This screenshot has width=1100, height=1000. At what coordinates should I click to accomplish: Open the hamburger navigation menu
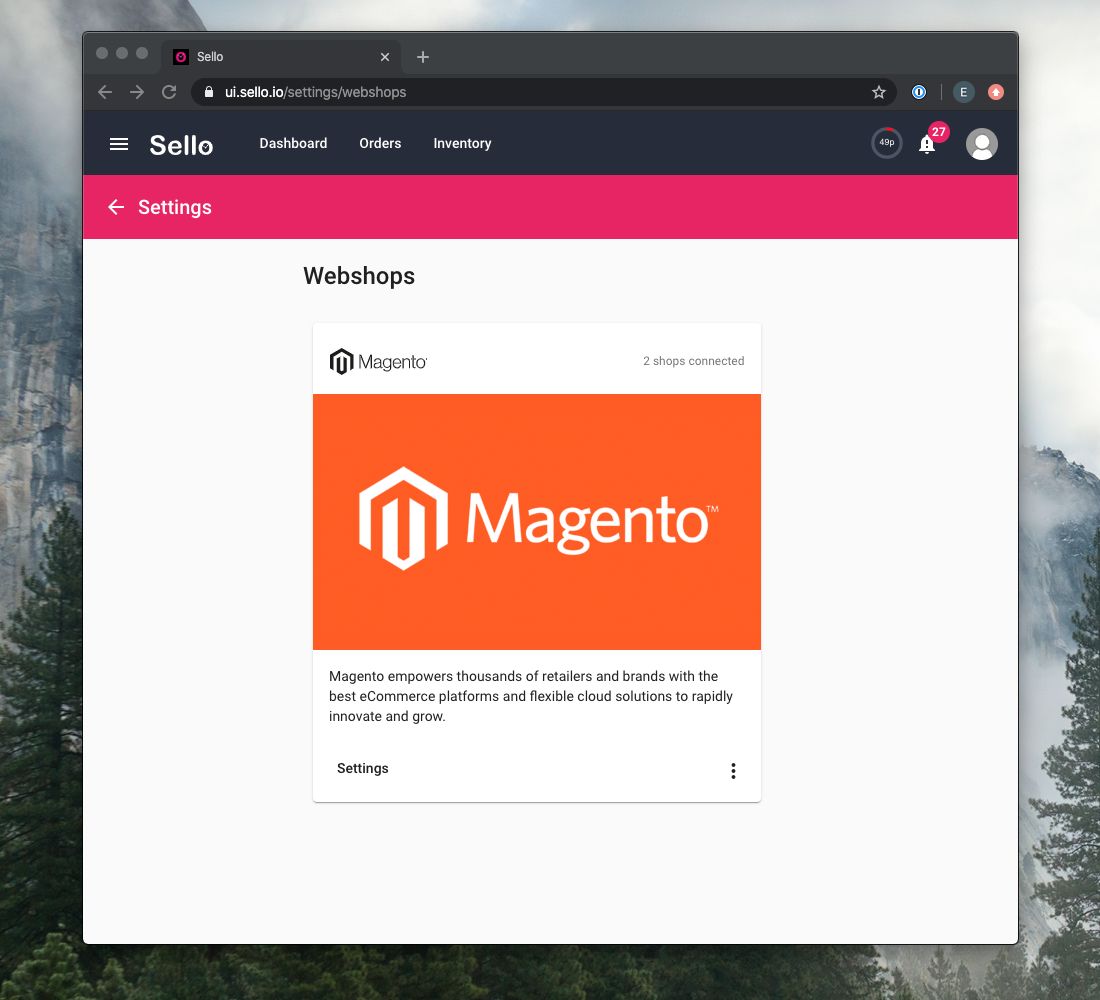pyautogui.click(x=119, y=144)
